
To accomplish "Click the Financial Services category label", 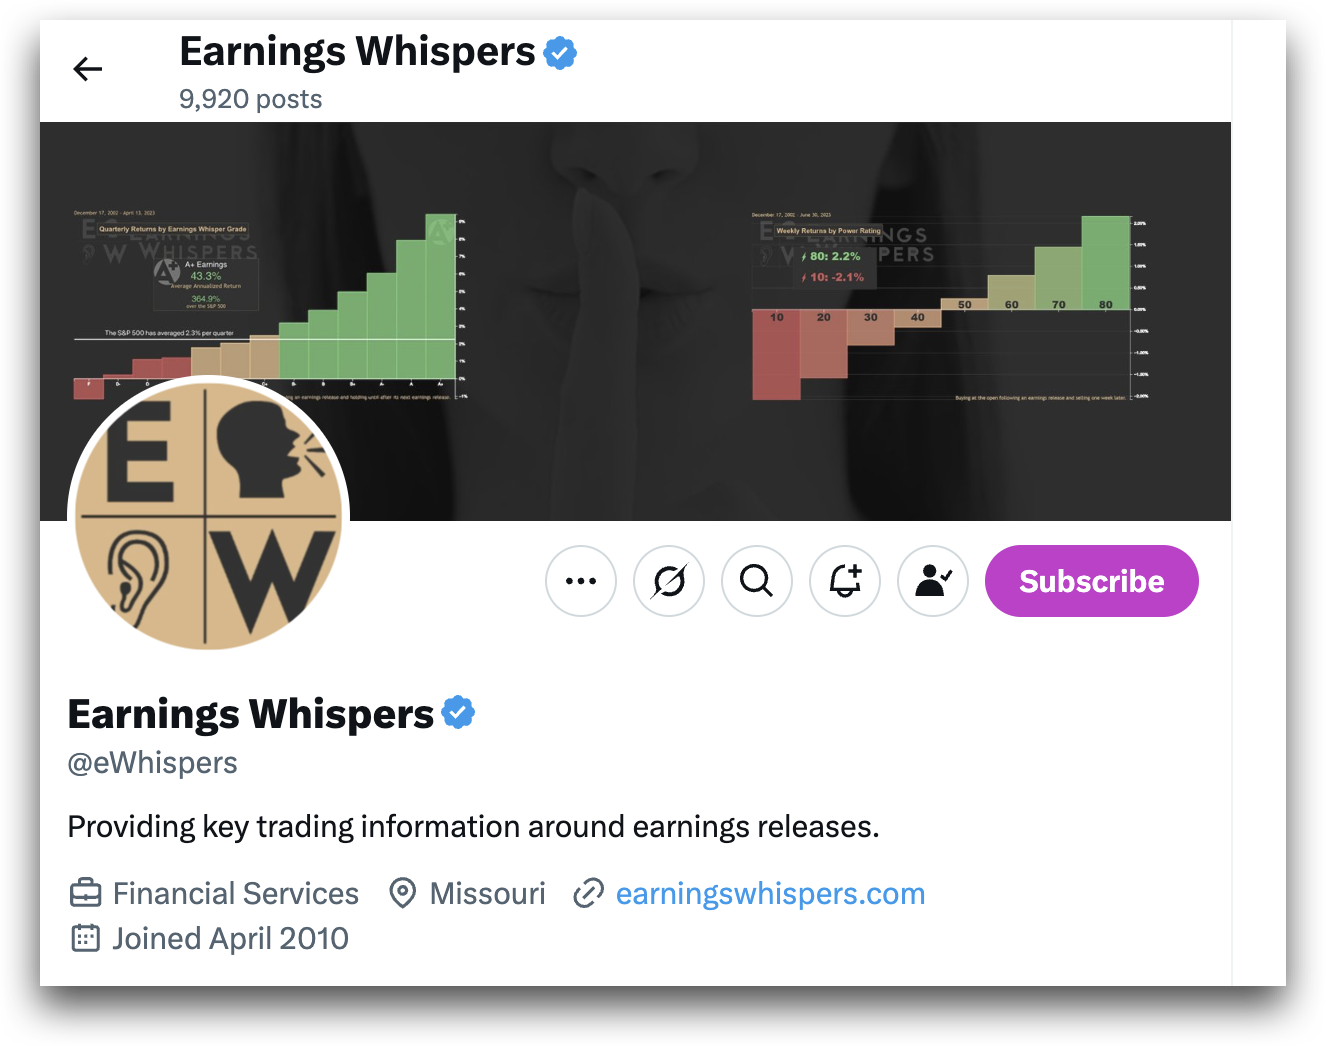I will coord(236,893).
